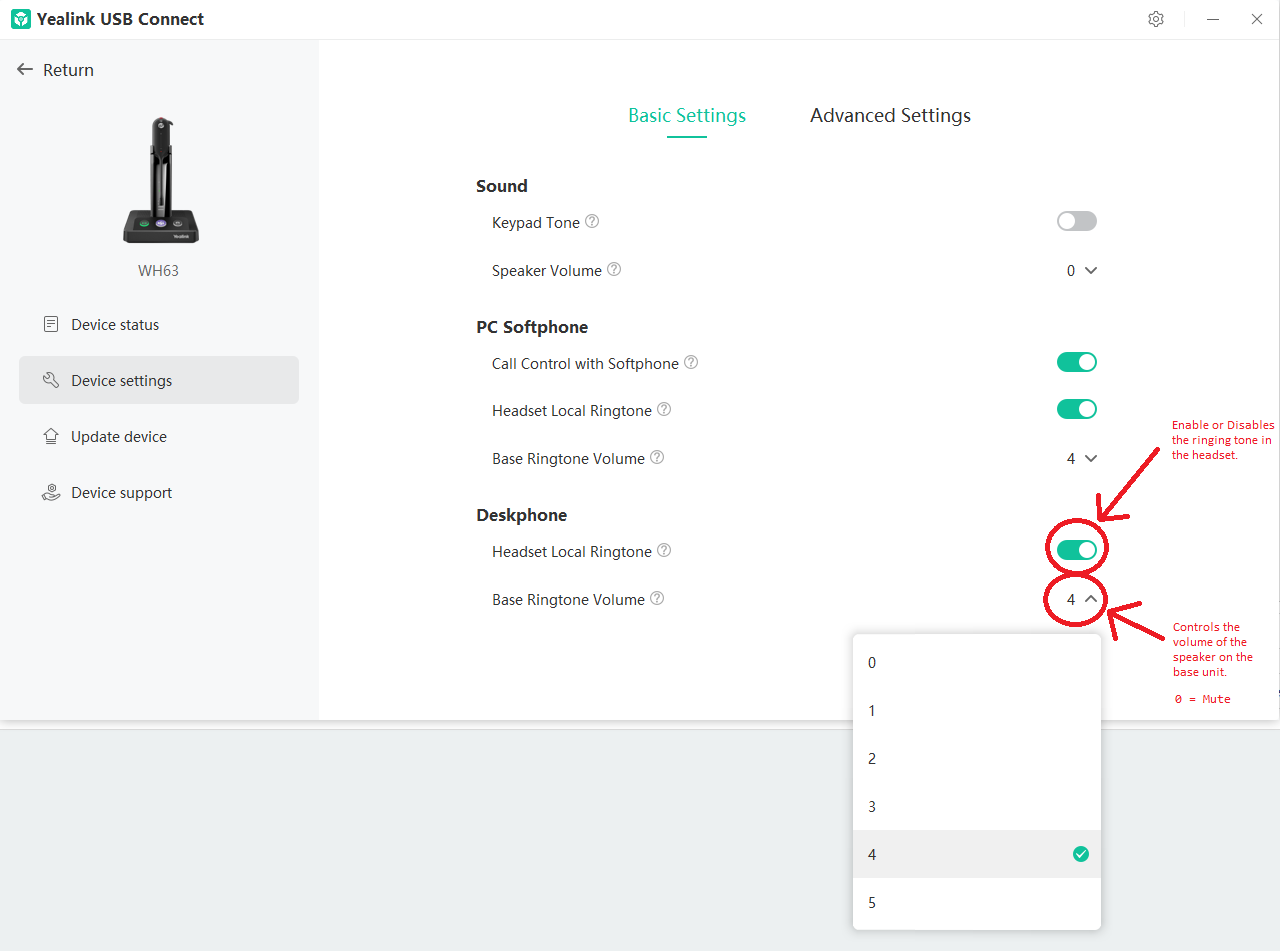Click the Yealink logo icon in title bar
This screenshot has height=951, width=1280.
pyautogui.click(x=21, y=19)
